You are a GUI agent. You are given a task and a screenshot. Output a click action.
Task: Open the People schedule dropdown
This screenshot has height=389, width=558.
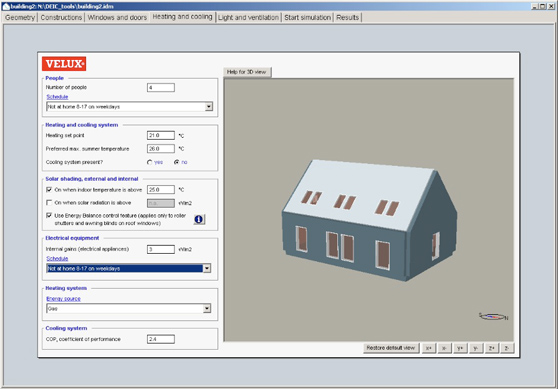point(209,106)
